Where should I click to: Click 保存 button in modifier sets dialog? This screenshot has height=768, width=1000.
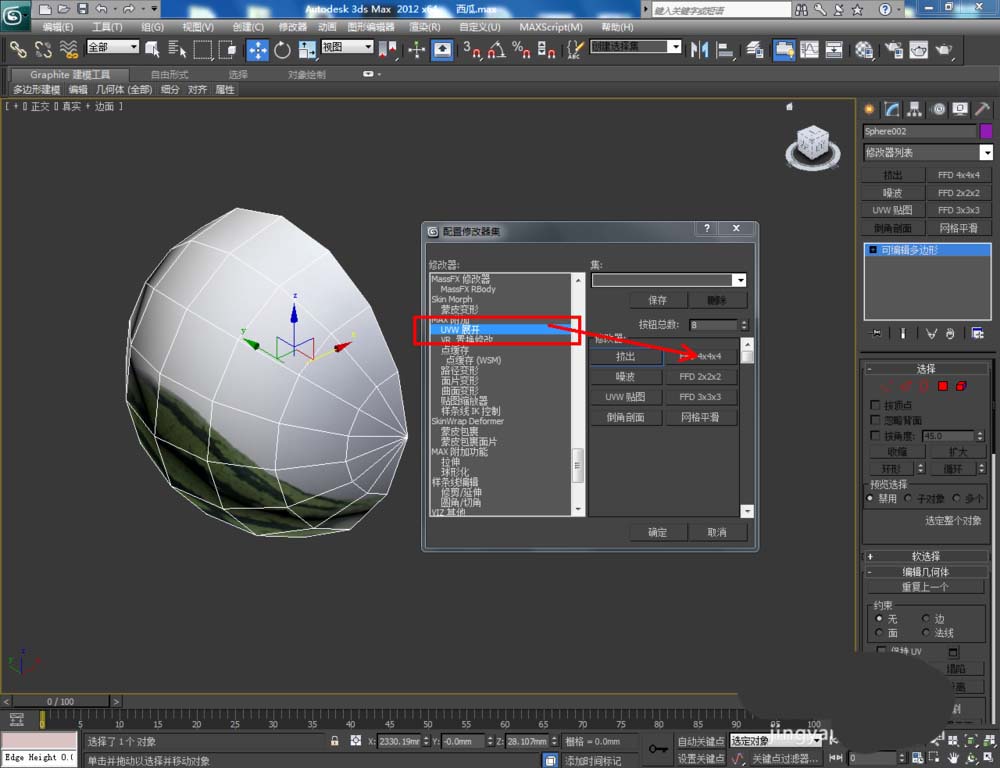657,300
